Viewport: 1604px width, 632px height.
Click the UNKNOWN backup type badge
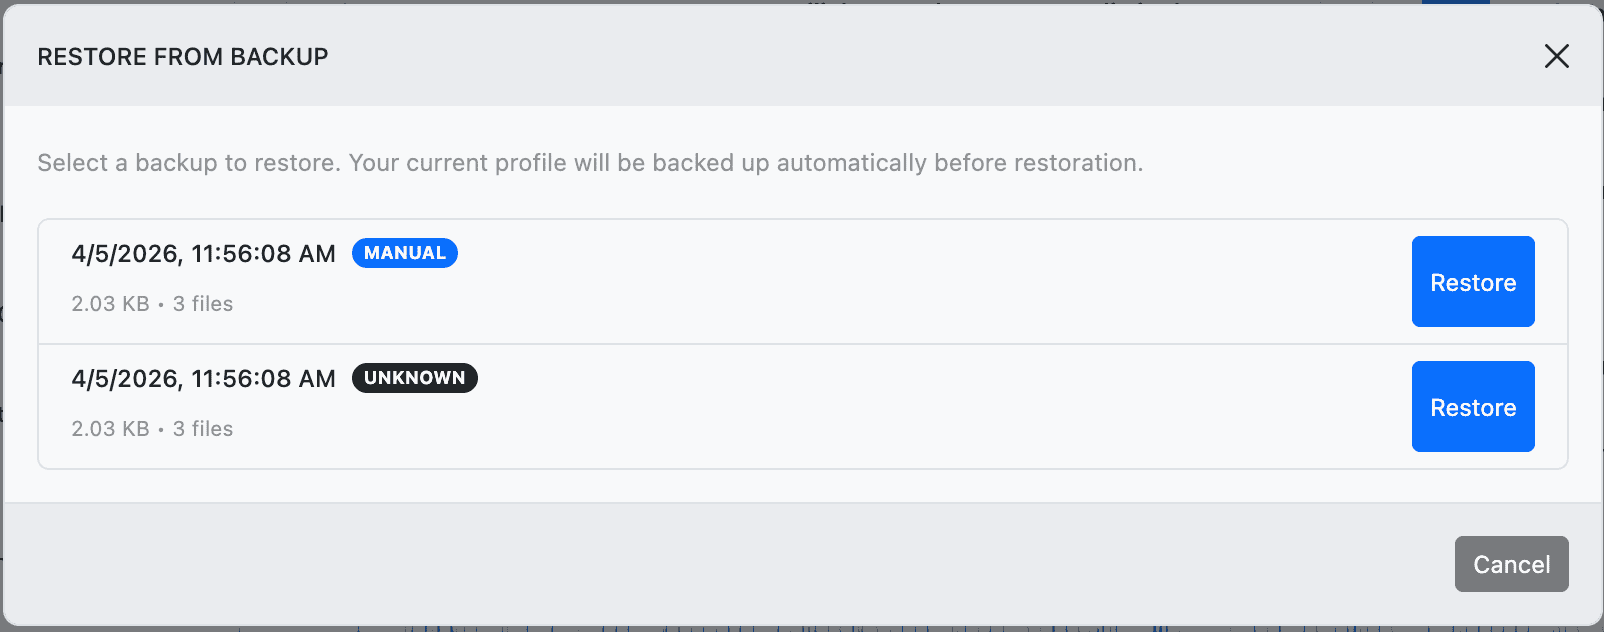[x=414, y=378]
